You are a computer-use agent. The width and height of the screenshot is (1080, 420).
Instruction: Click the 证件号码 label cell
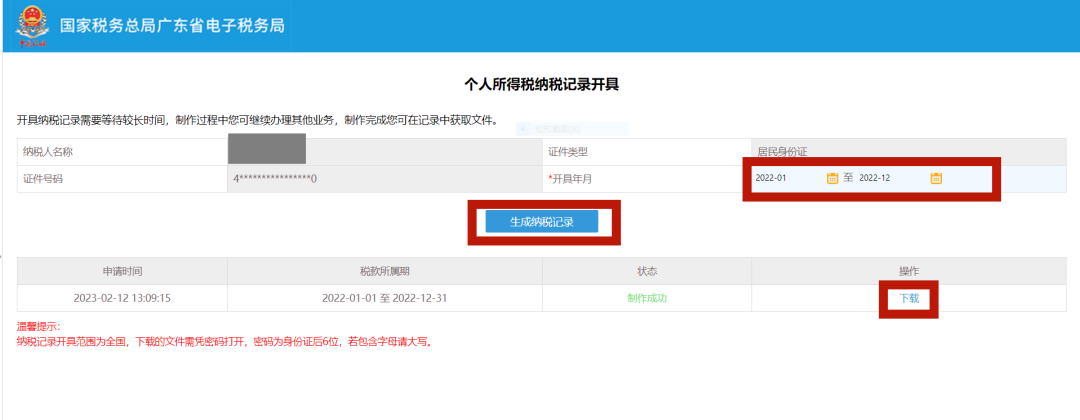coord(122,179)
